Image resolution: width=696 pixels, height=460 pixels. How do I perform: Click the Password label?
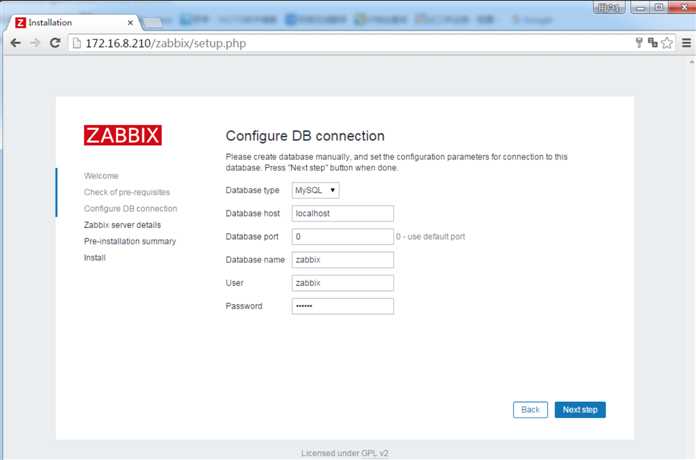(244, 306)
